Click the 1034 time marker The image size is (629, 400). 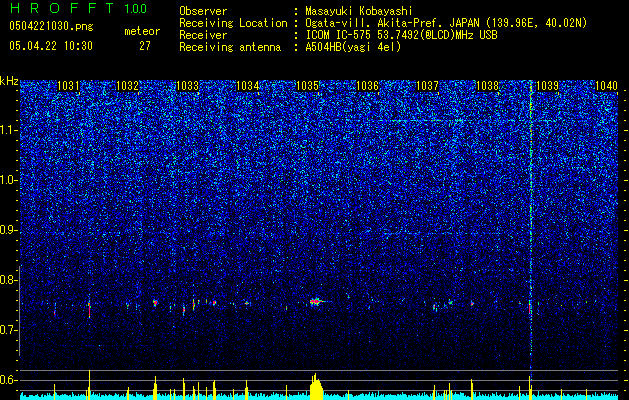[248, 86]
